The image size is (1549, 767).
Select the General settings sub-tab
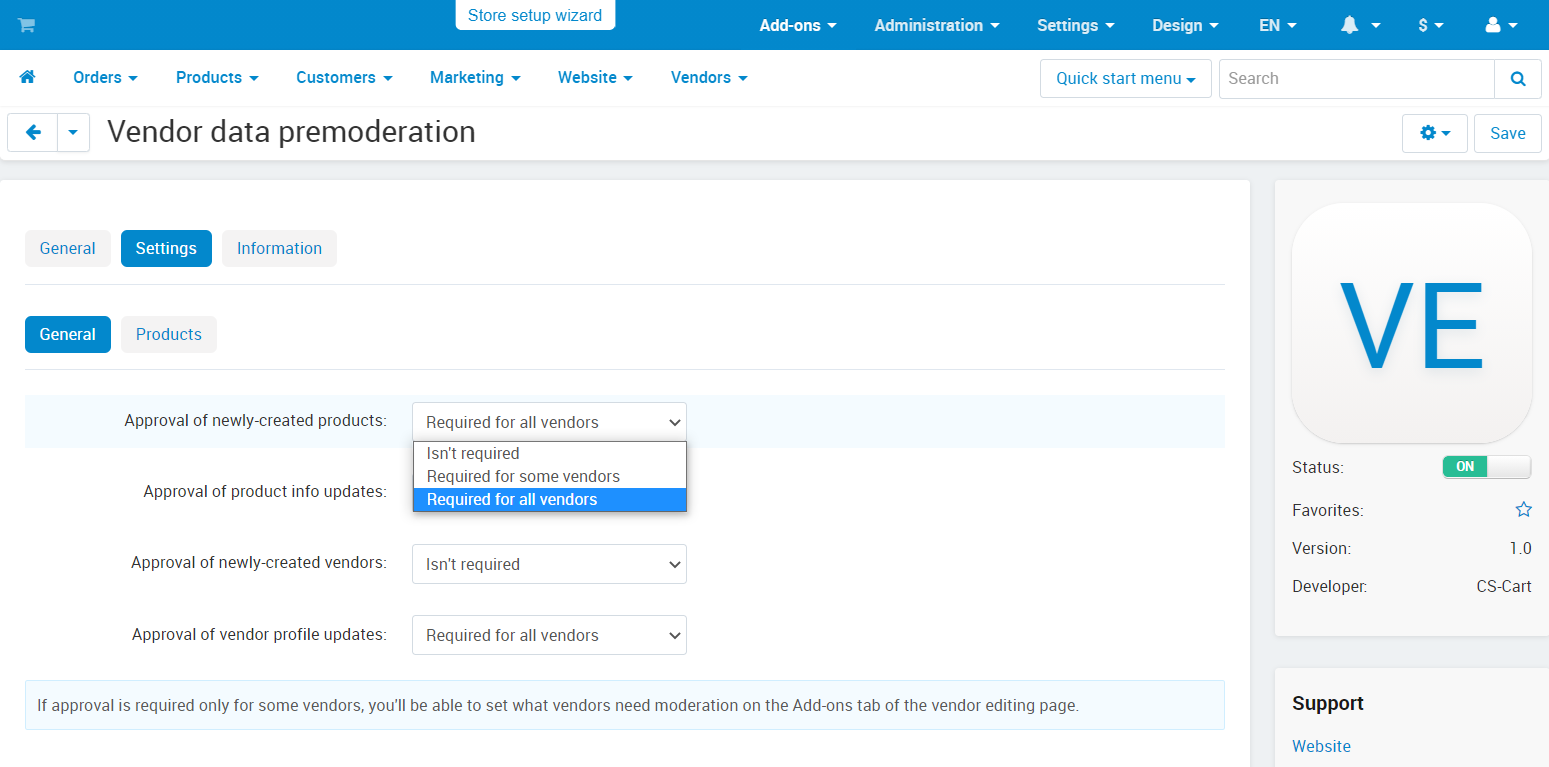(68, 334)
